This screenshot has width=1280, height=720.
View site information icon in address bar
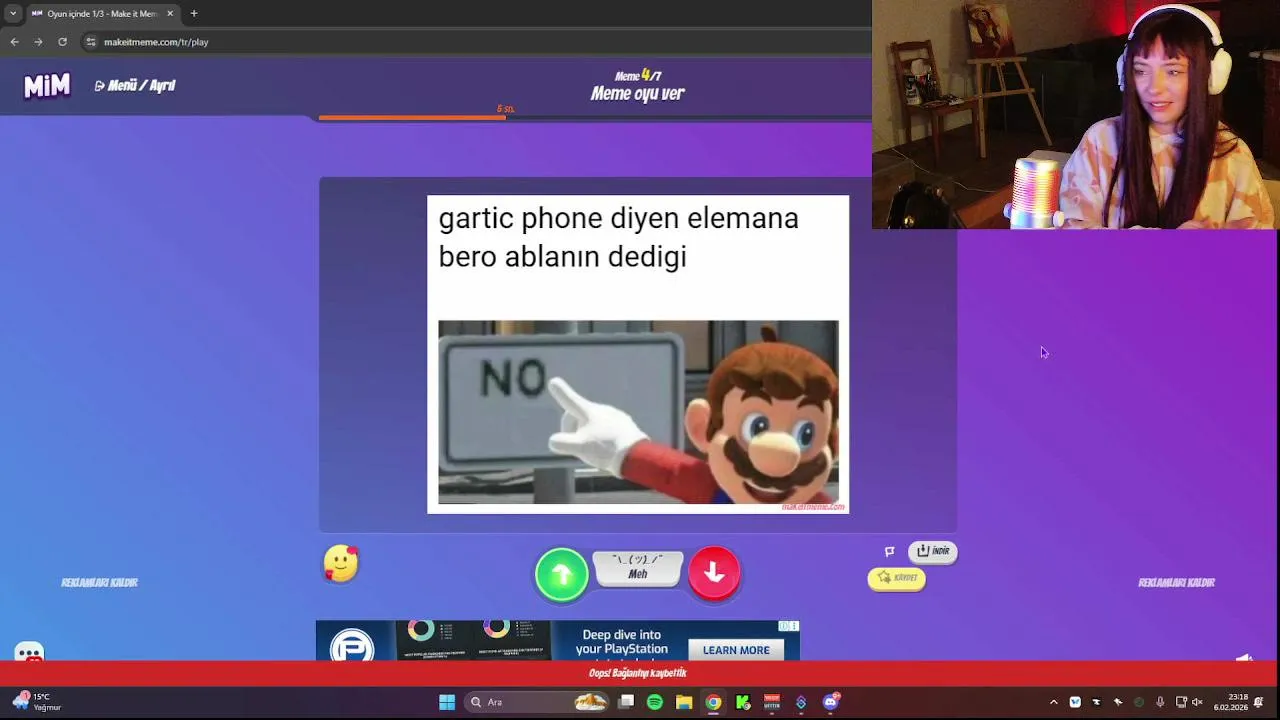coord(91,42)
